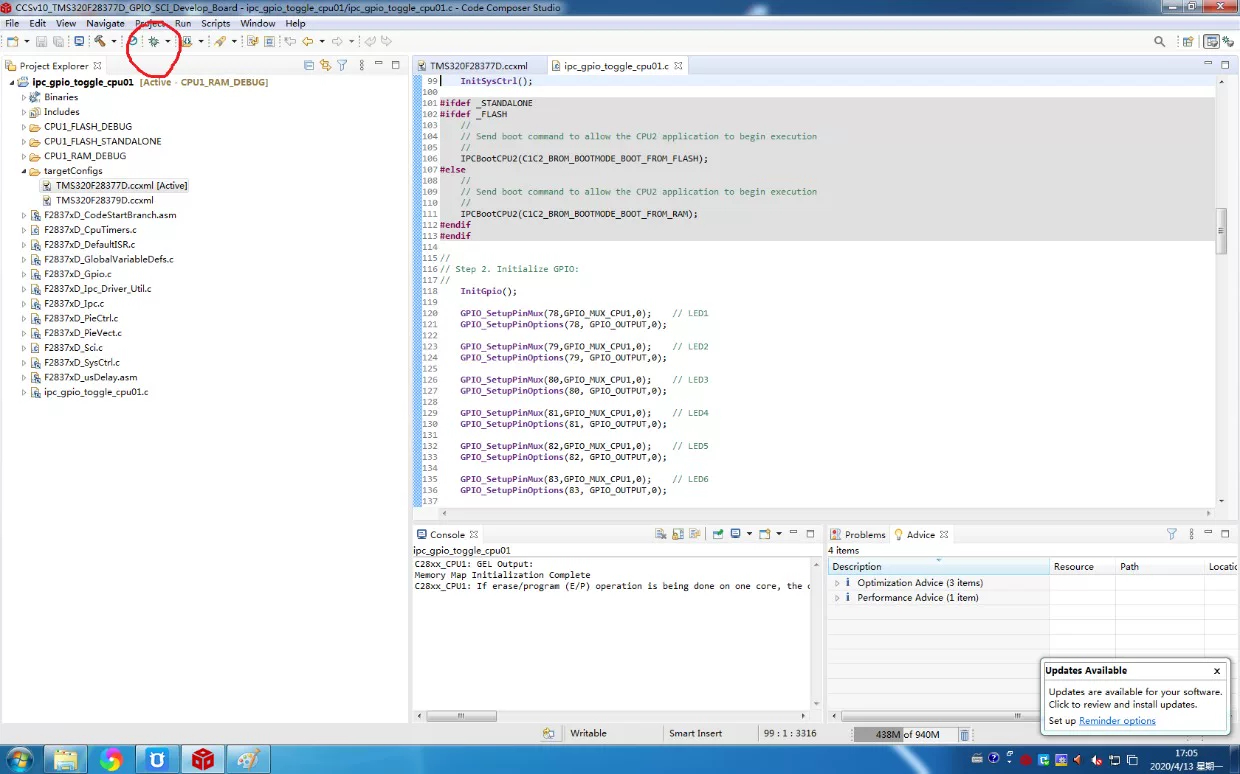
Task: Open the Navigate menu
Action: point(105,23)
